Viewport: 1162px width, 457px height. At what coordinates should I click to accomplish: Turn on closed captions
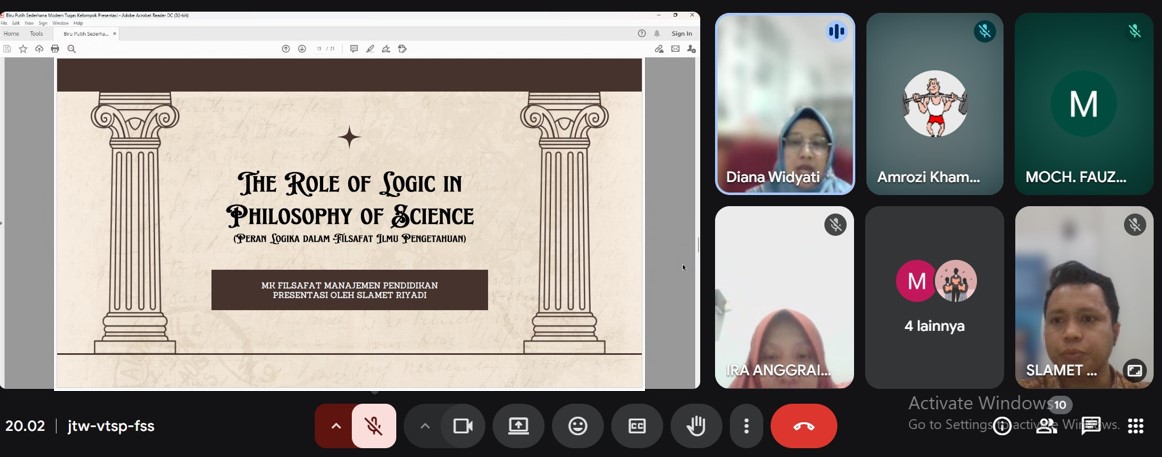(637, 426)
